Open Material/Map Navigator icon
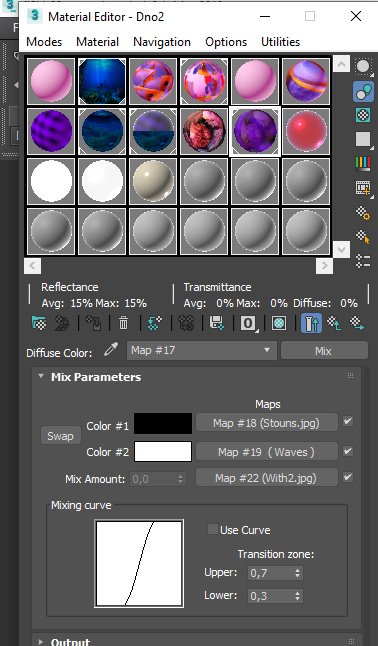Viewport: 378px width, 646px height. point(363,261)
